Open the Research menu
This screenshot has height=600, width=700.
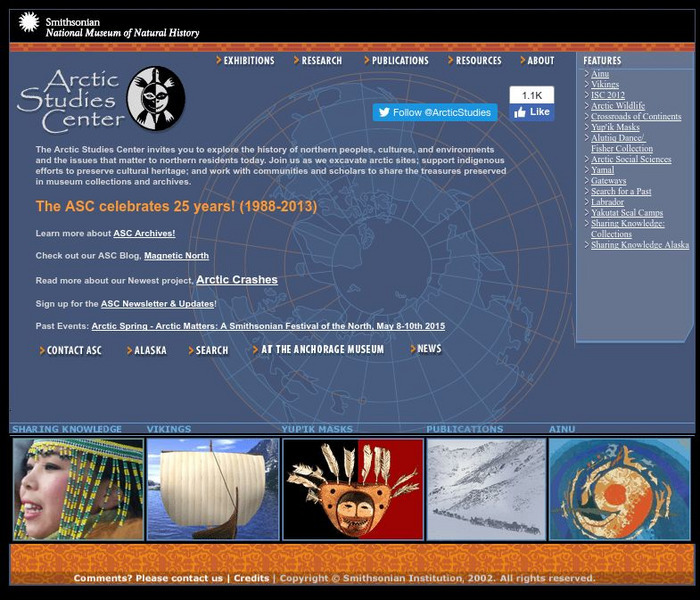coord(318,60)
